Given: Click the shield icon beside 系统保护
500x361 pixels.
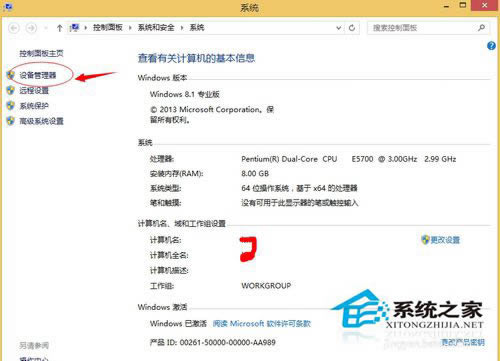Looking at the screenshot, I should tap(11, 106).
